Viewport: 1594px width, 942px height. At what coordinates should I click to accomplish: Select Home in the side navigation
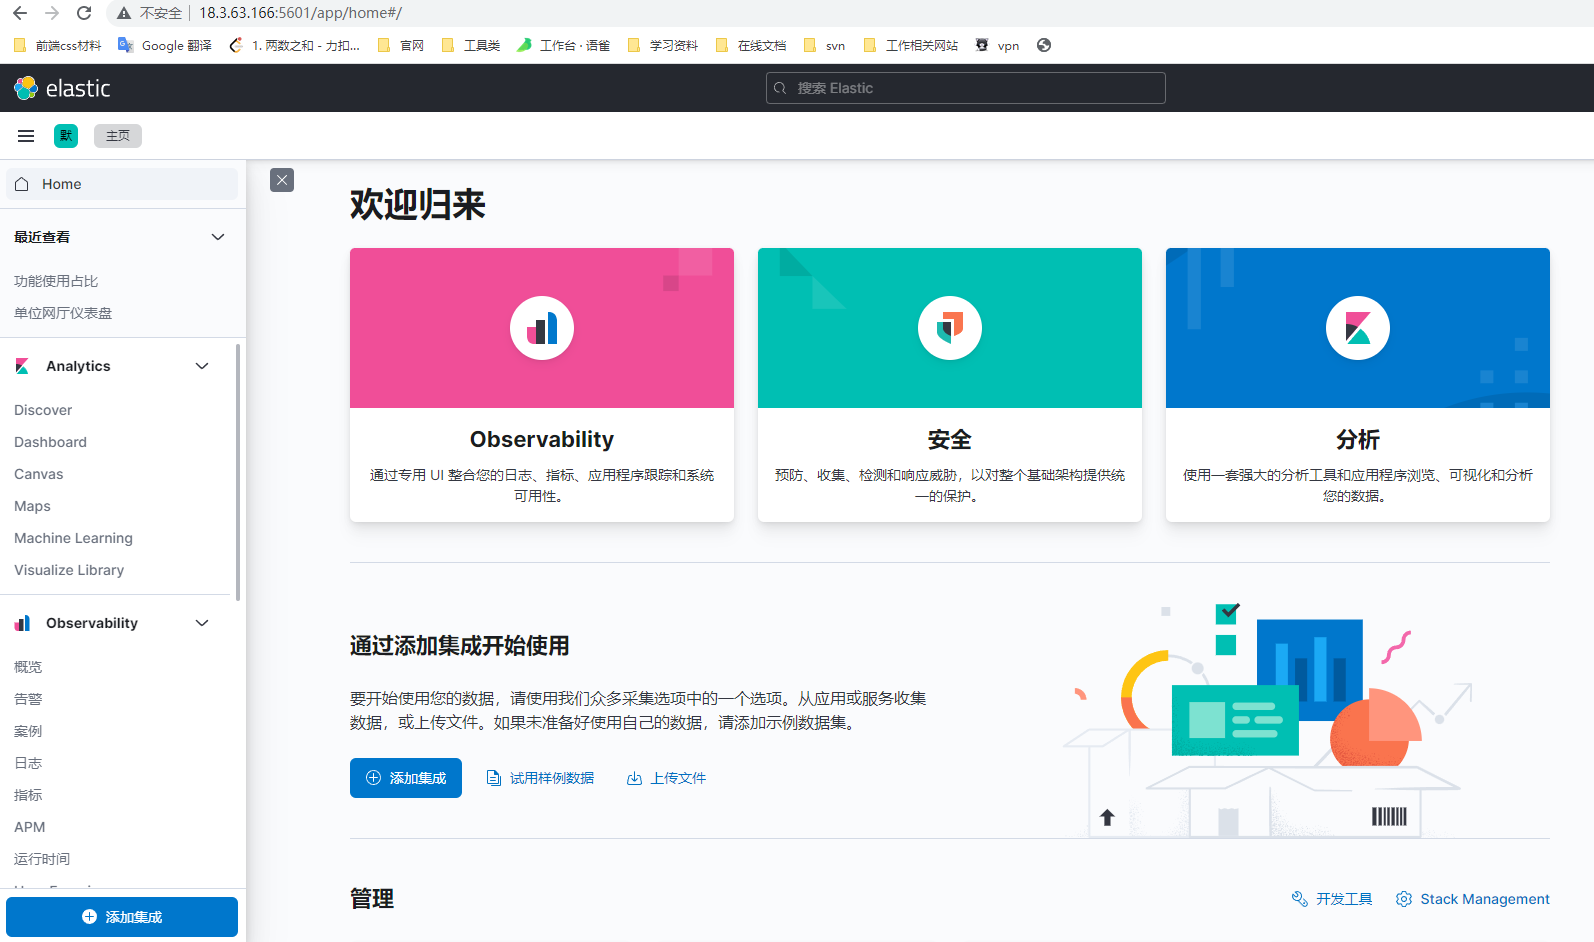coord(122,184)
